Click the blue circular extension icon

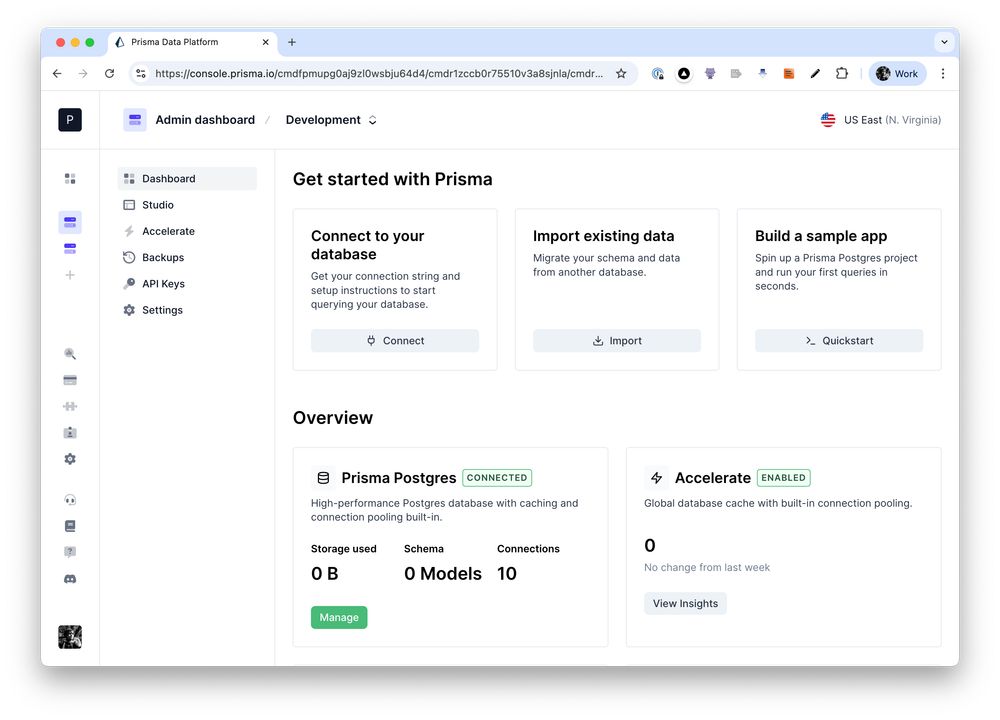[658, 73]
